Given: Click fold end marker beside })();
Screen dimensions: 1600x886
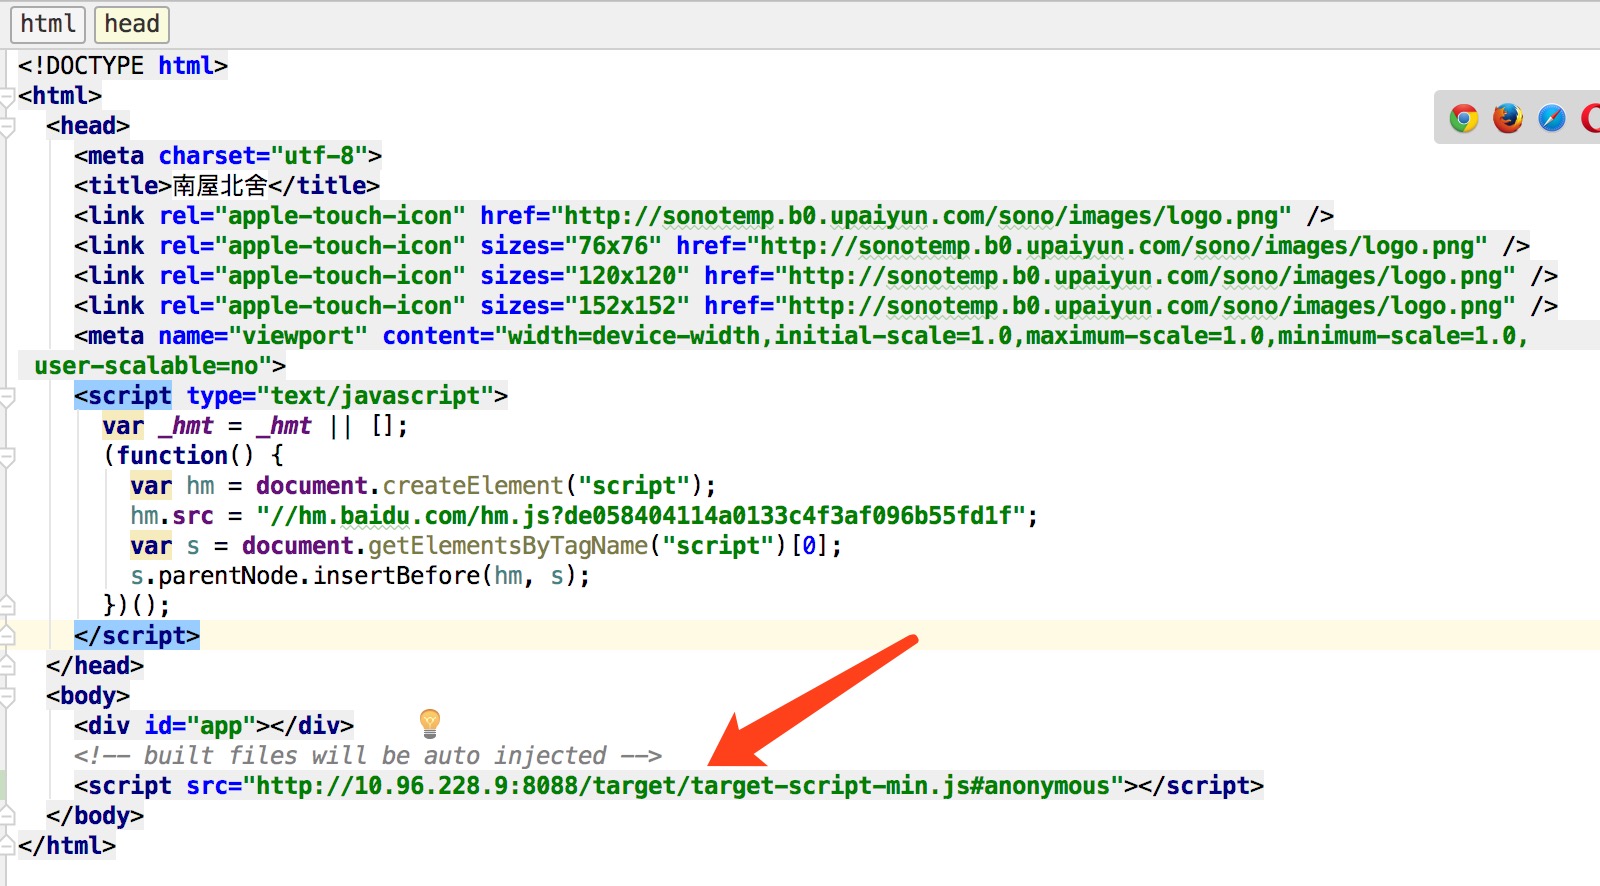Looking at the screenshot, I should (7, 605).
